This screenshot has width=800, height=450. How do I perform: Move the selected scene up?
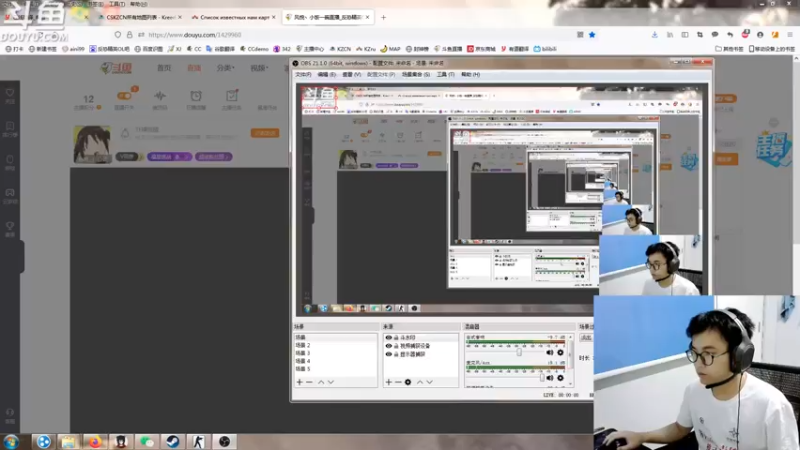pyautogui.click(x=321, y=382)
